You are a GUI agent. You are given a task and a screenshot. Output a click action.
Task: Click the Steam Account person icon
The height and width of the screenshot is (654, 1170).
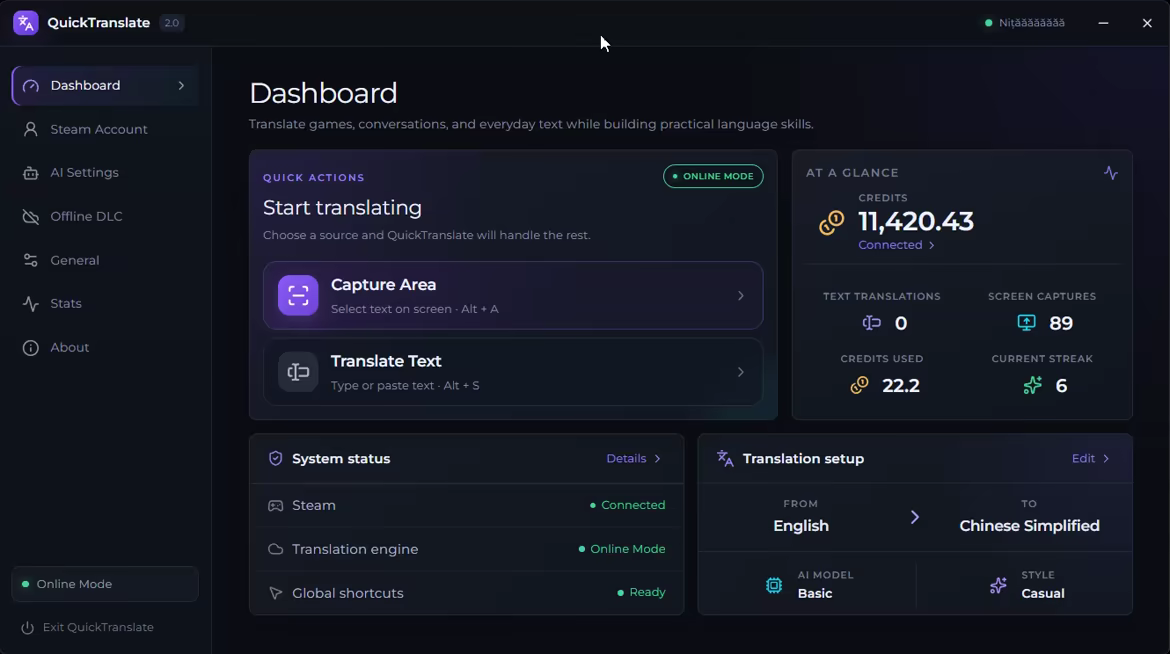pos(31,129)
